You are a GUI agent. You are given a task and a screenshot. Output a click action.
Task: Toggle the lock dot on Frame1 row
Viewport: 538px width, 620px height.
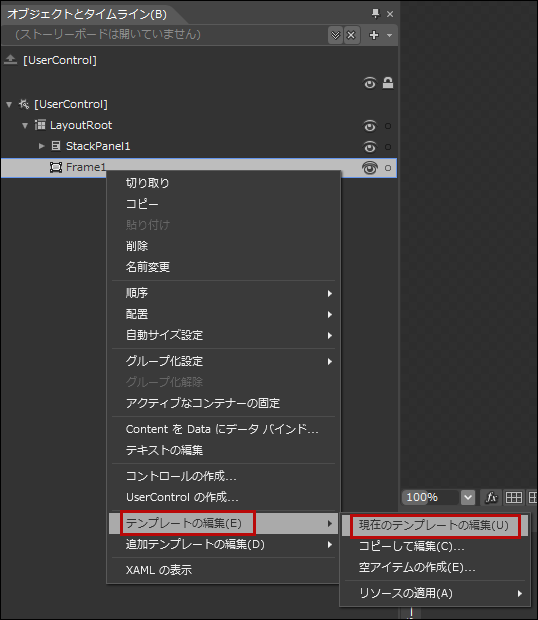(388, 168)
